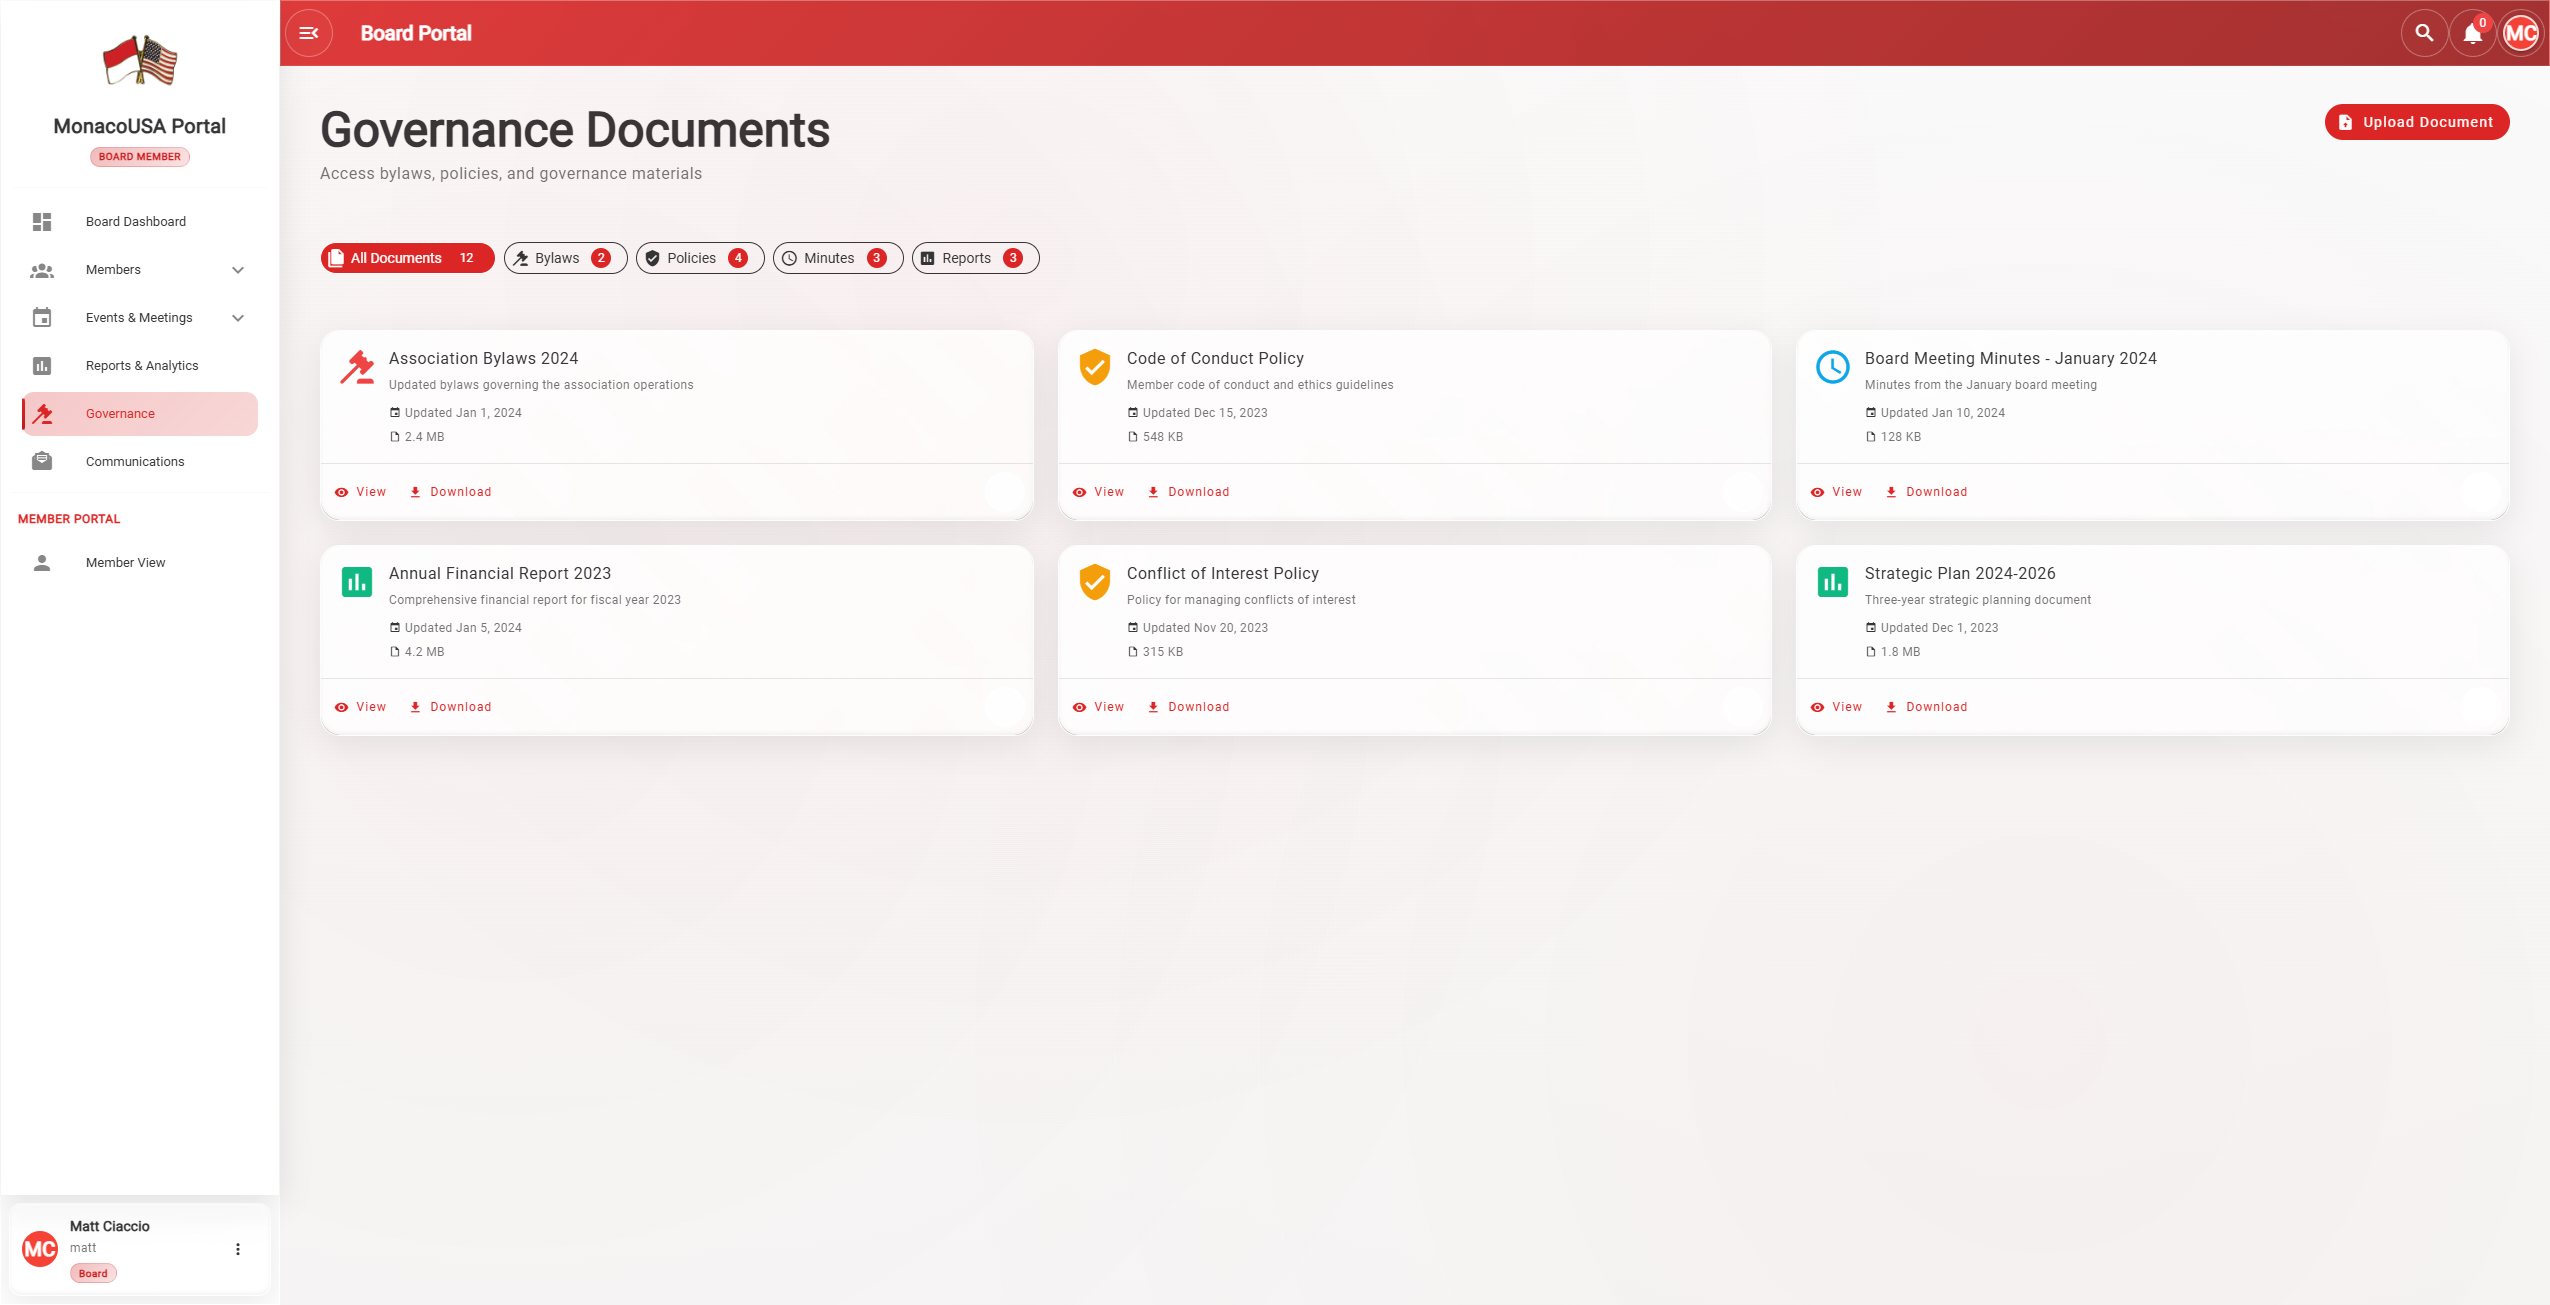This screenshot has height=1305, width=2550.
Task: Click the Board Dashboard grid icon
Action: pyautogui.click(x=42, y=222)
